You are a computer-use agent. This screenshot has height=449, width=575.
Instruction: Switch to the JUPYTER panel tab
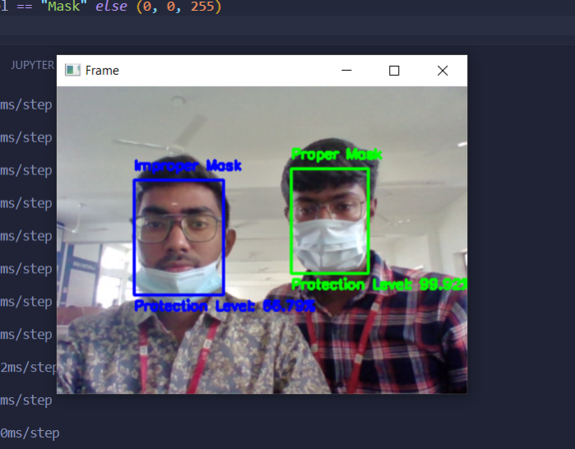pyautogui.click(x=32, y=65)
